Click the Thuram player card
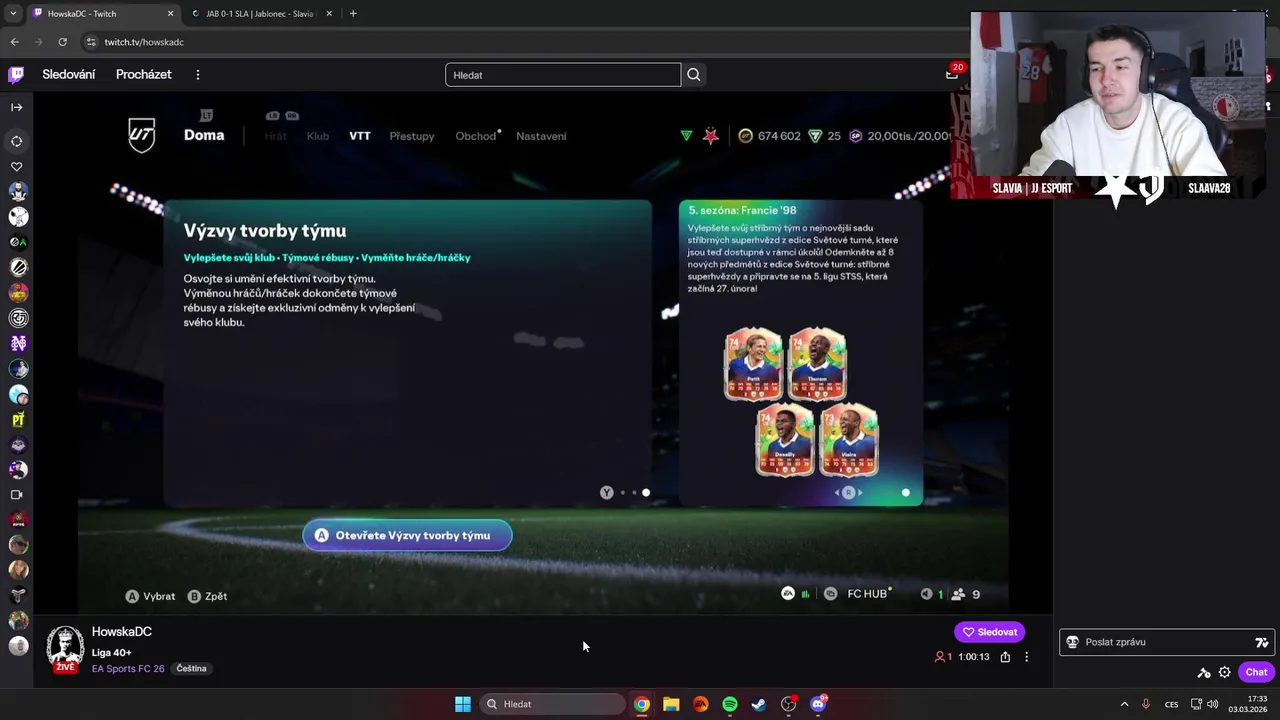The width and height of the screenshot is (1280, 720). point(817,363)
